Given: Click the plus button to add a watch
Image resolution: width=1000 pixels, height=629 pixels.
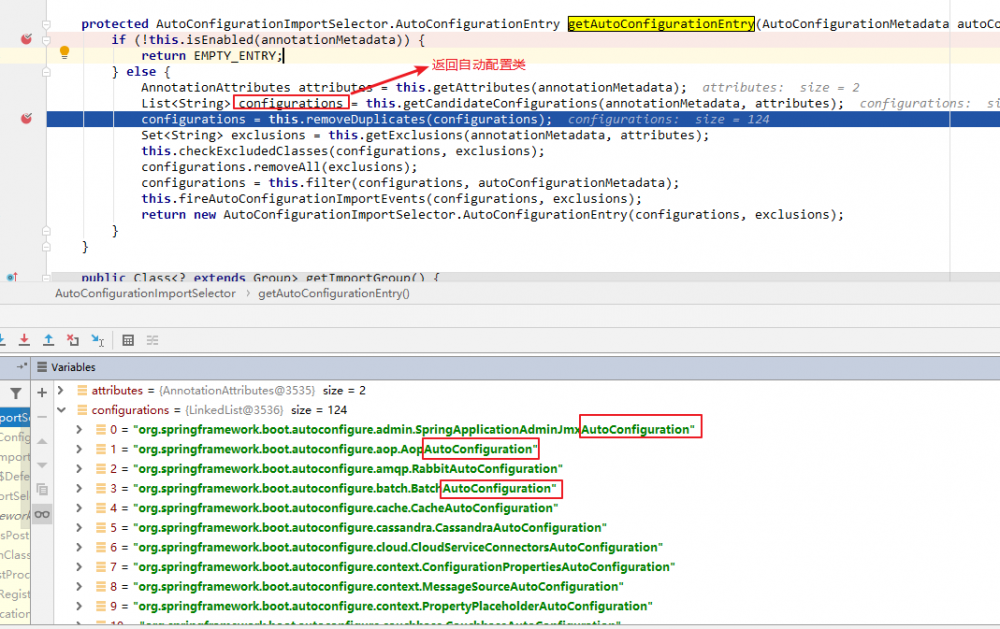Looking at the screenshot, I should coord(41,390).
